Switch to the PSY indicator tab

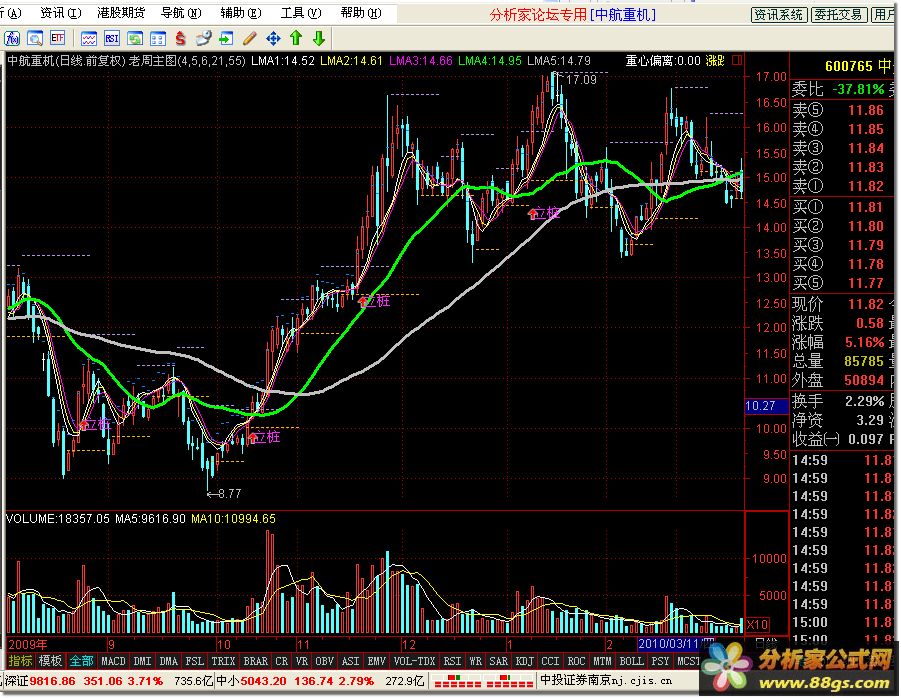point(660,661)
